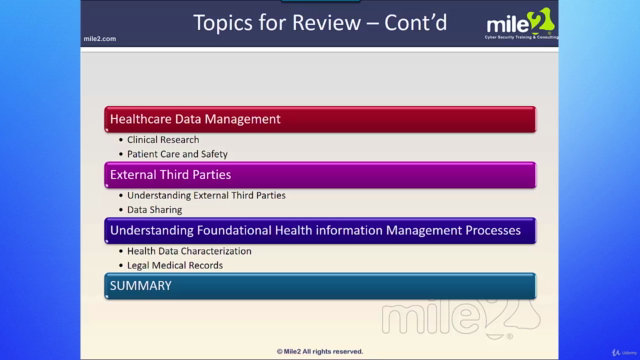Click the mile2 logo in slide header
The image size is (640, 360).
521,23
